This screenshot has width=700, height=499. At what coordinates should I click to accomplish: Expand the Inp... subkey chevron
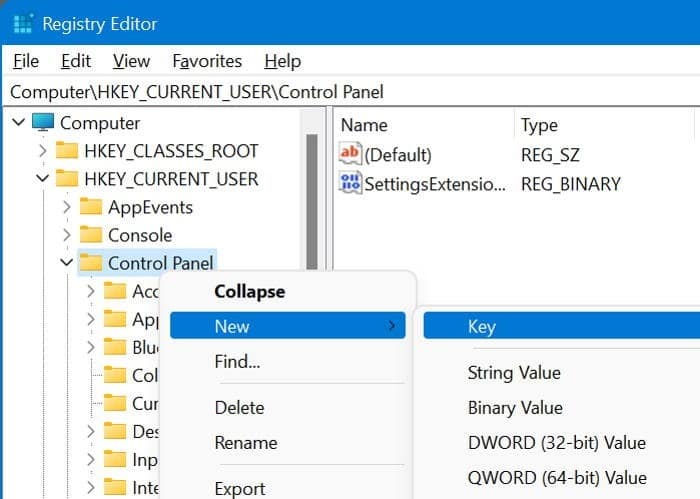(x=91, y=460)
